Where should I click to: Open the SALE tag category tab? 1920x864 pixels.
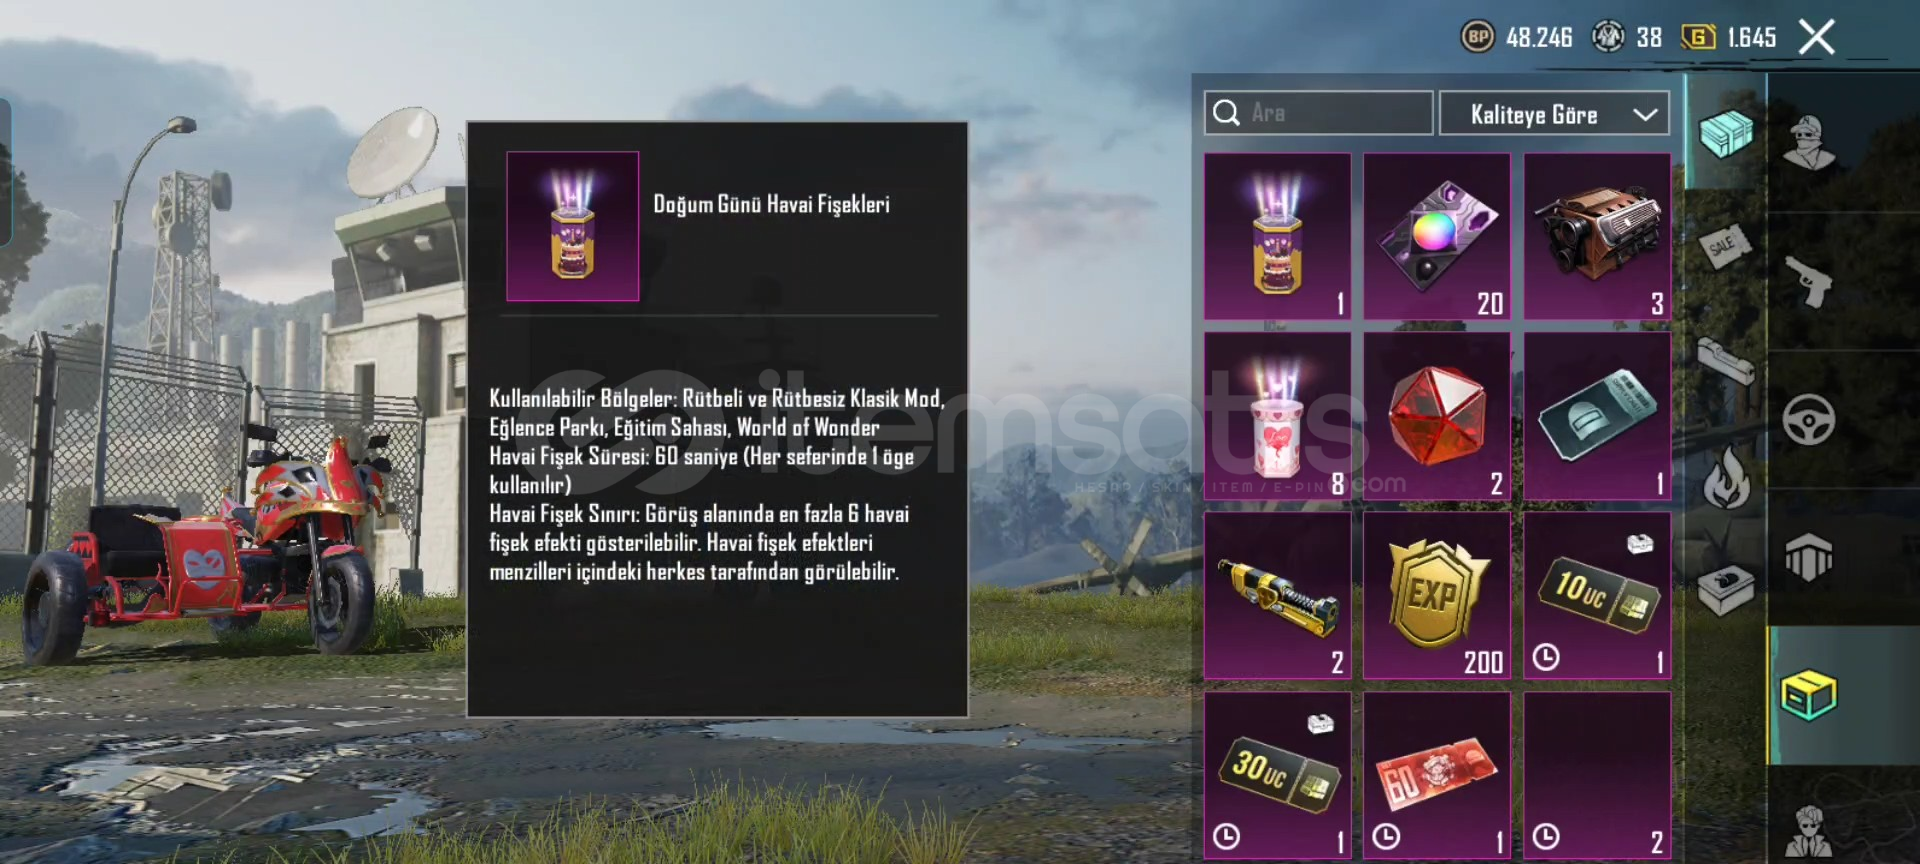click(x=1725, y=245)
